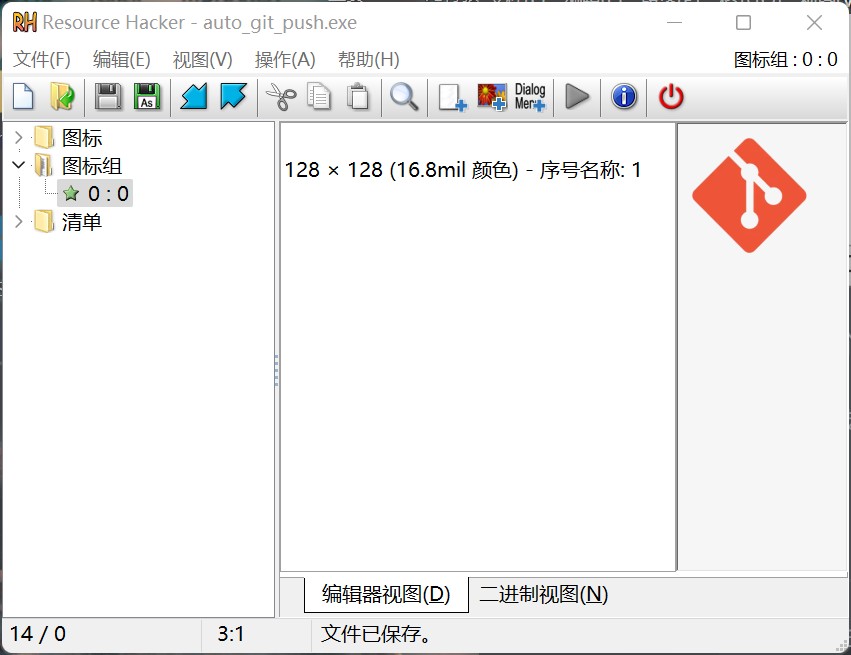Screen dimensions: 851x655
Task: Select the 图标 tree folder
Action: 82,138
